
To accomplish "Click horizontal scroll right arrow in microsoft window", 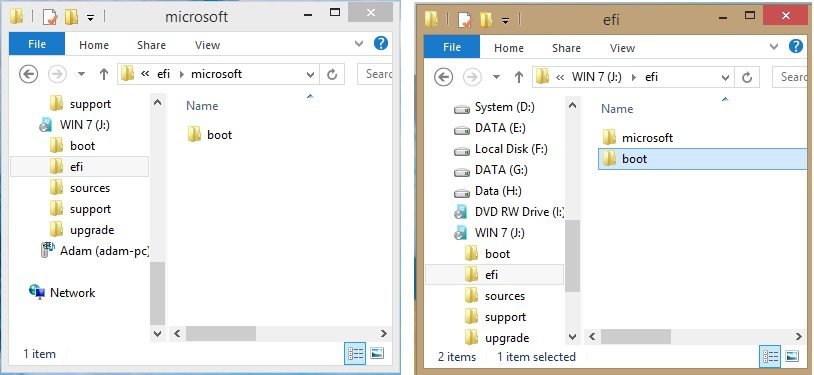I will tap(384, 333).
